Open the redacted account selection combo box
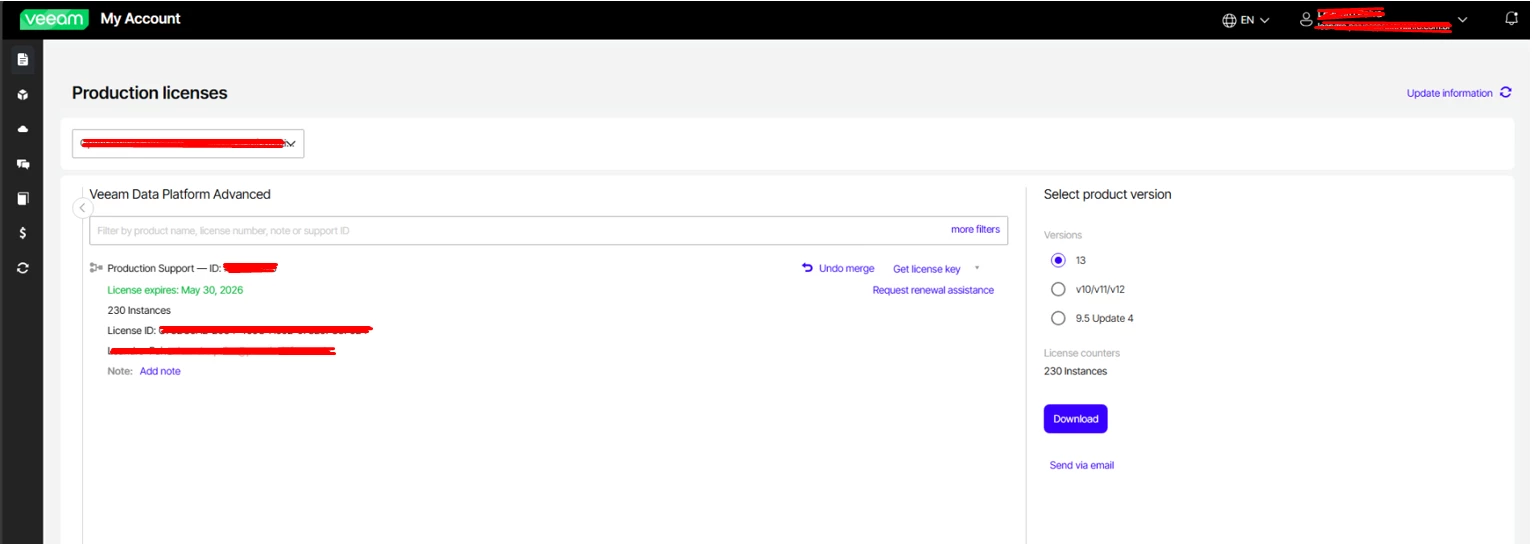1532x544 pixels. click(x=188, y=143)
